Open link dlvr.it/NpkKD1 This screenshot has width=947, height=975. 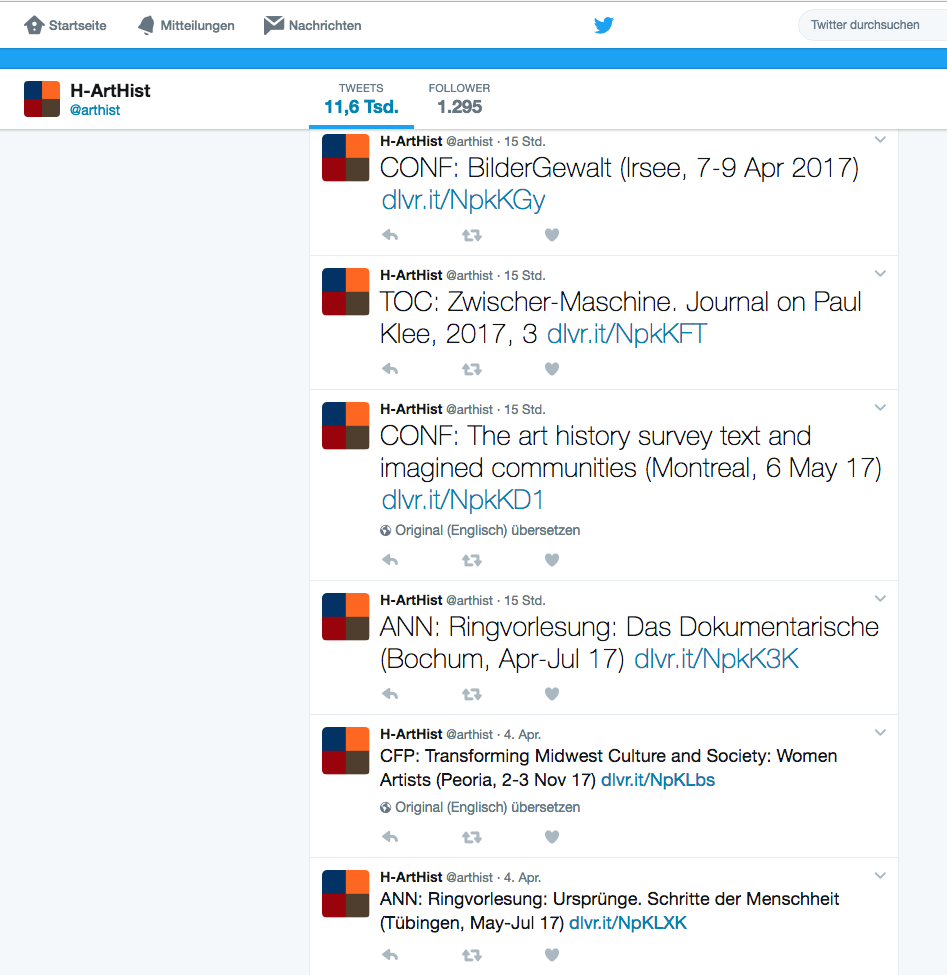tap(463, 500)
